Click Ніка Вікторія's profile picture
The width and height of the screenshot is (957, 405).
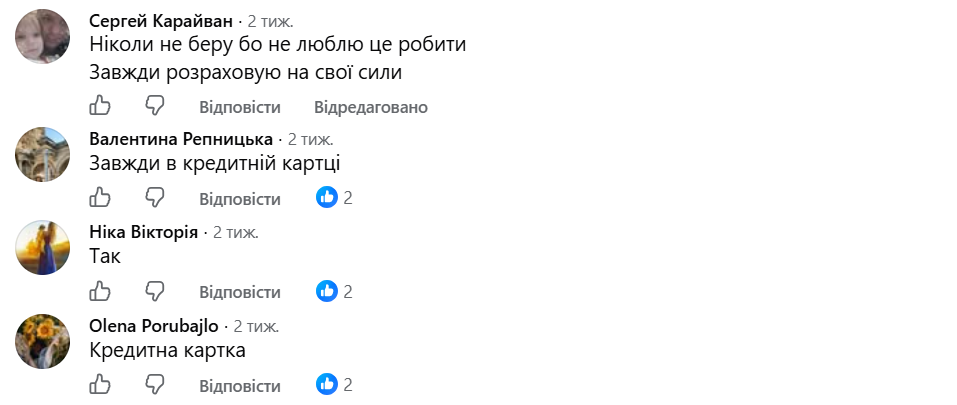(x=42, y=248)
